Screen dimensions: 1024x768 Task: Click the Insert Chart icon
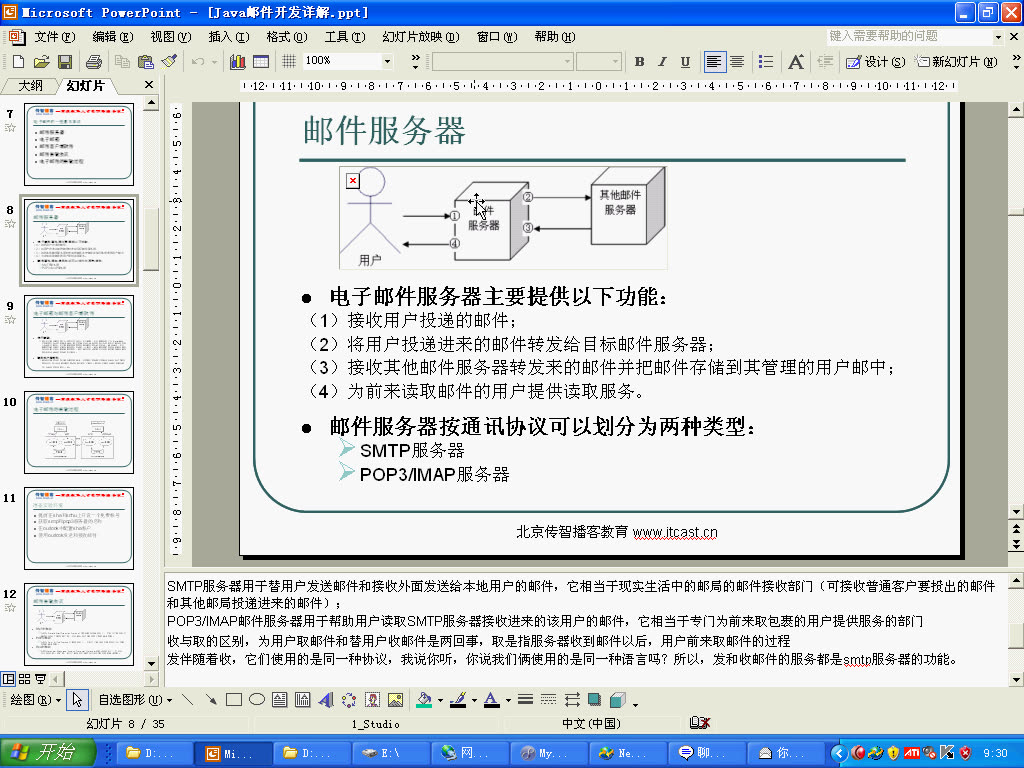point(236,60)
